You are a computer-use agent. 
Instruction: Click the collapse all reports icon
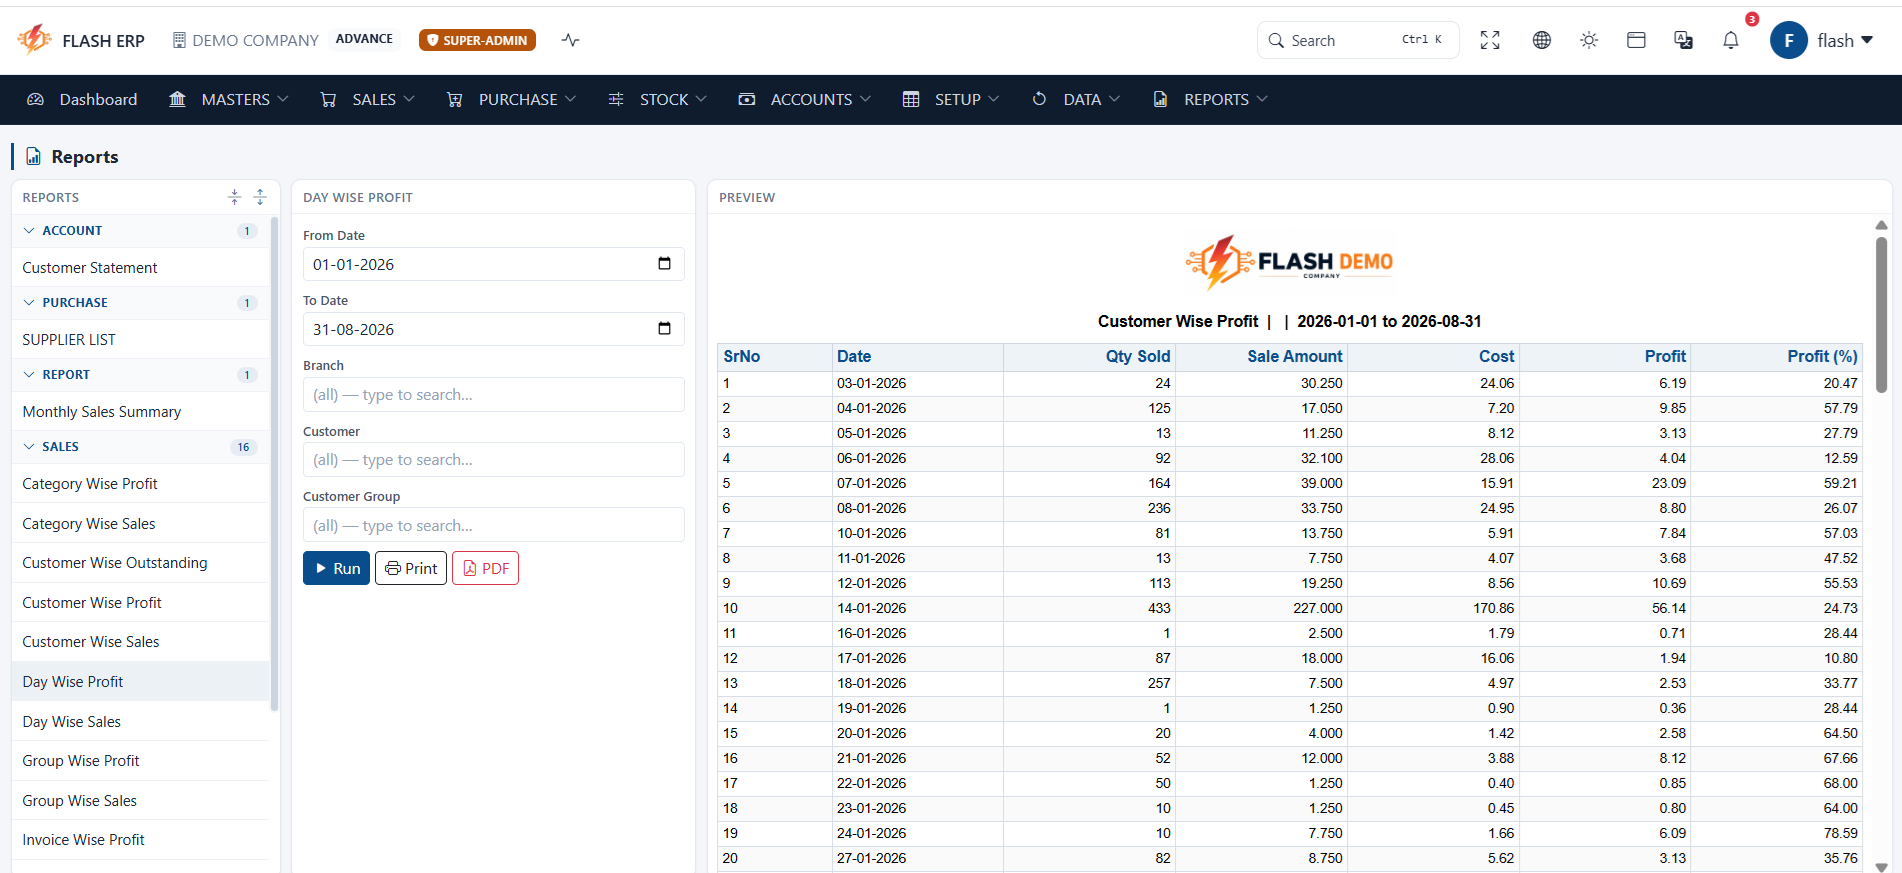[234, 197]
